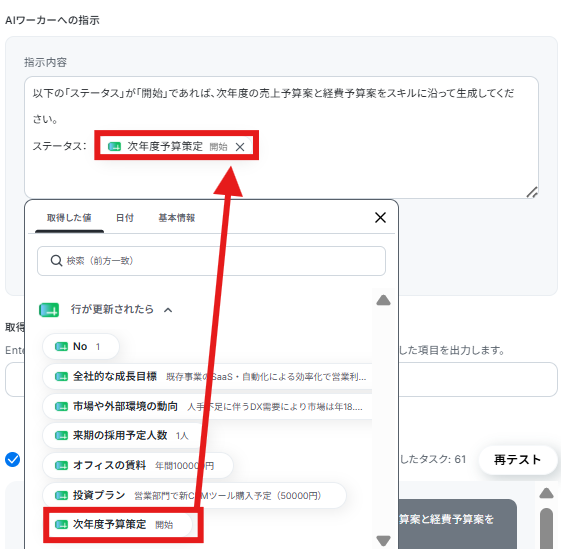The image size is (561, 549).
Task: Click the popup list scroll-down arrow
Action: pyautogui.click(x=383, y=540)
